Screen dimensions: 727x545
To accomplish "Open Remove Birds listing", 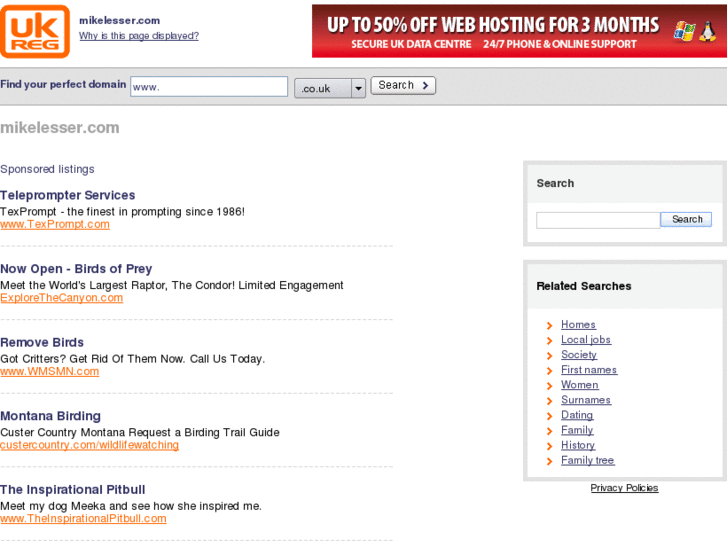I will [42, 342].
